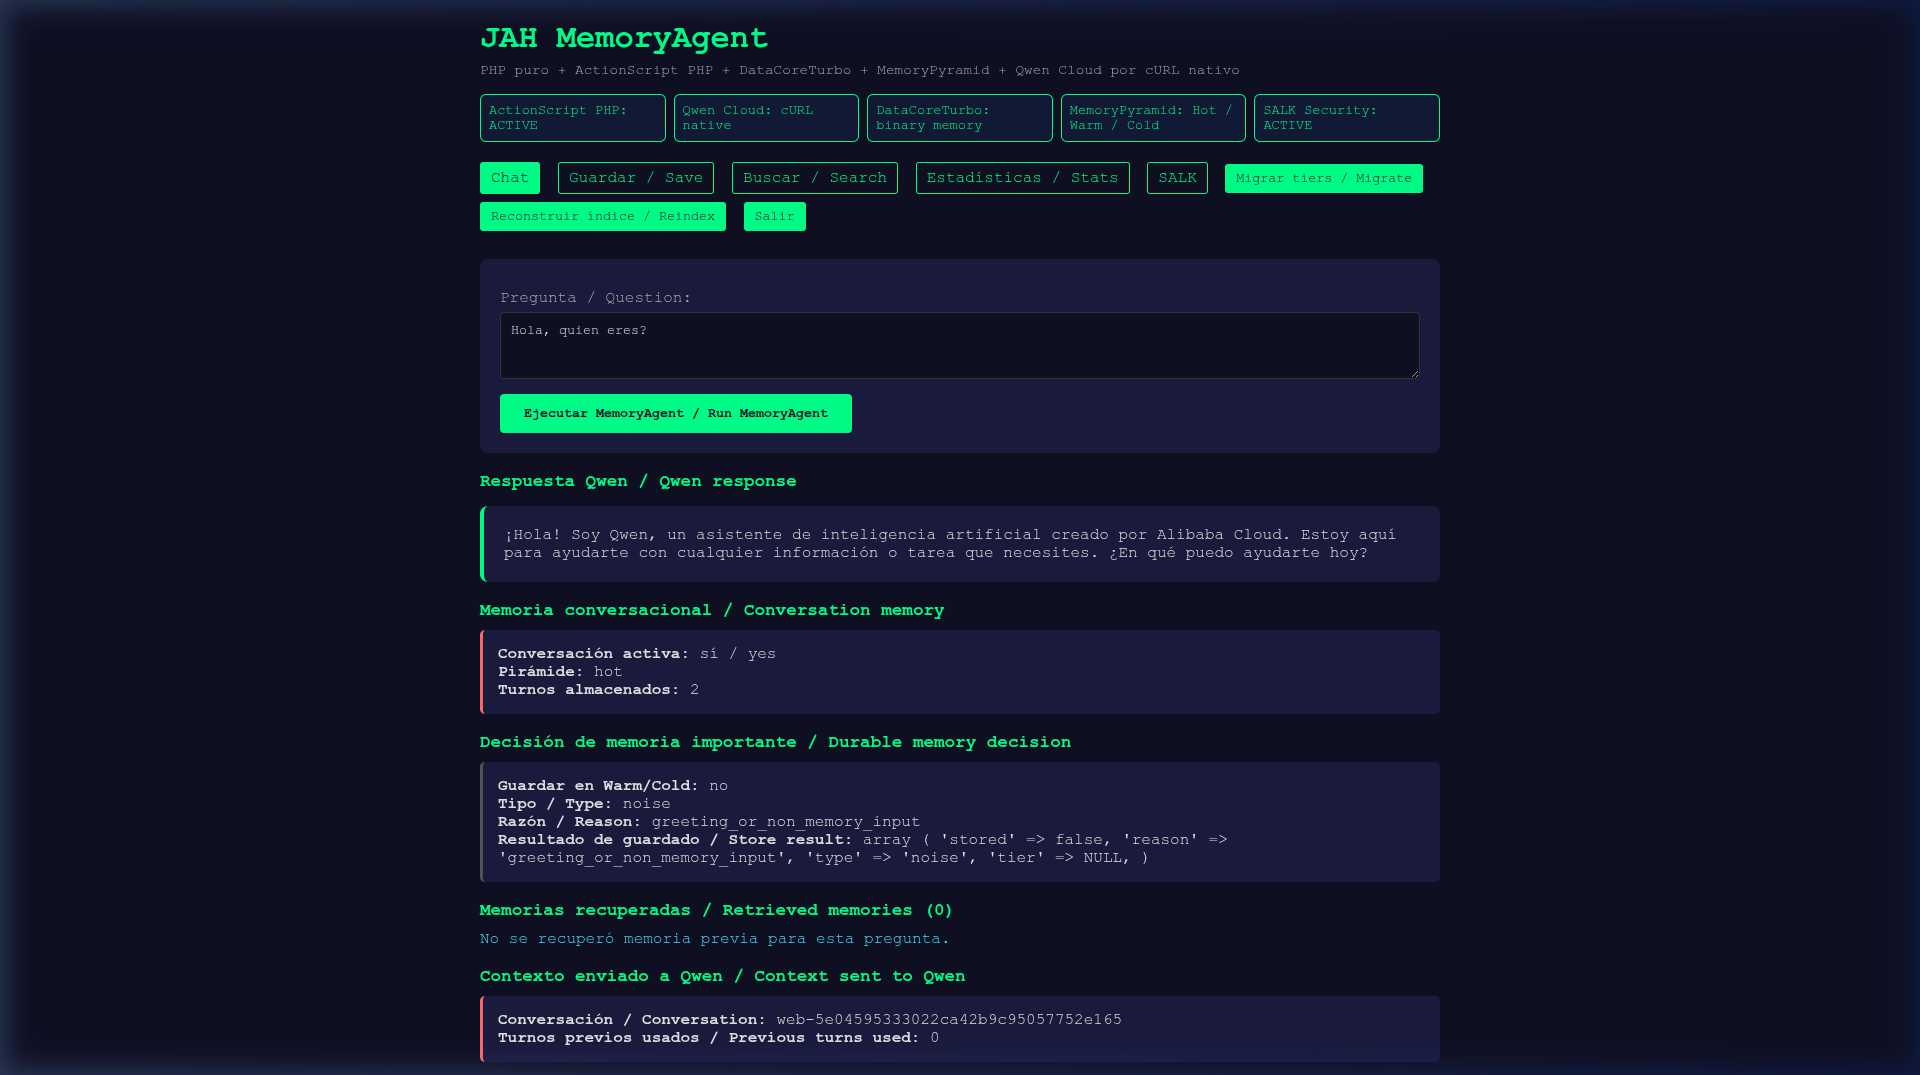The width and height of the screenshot is (1920, 1075).
Task: Click the 'SALK Security: ACTIVE' badge
Action: (x=1347, y=118)
